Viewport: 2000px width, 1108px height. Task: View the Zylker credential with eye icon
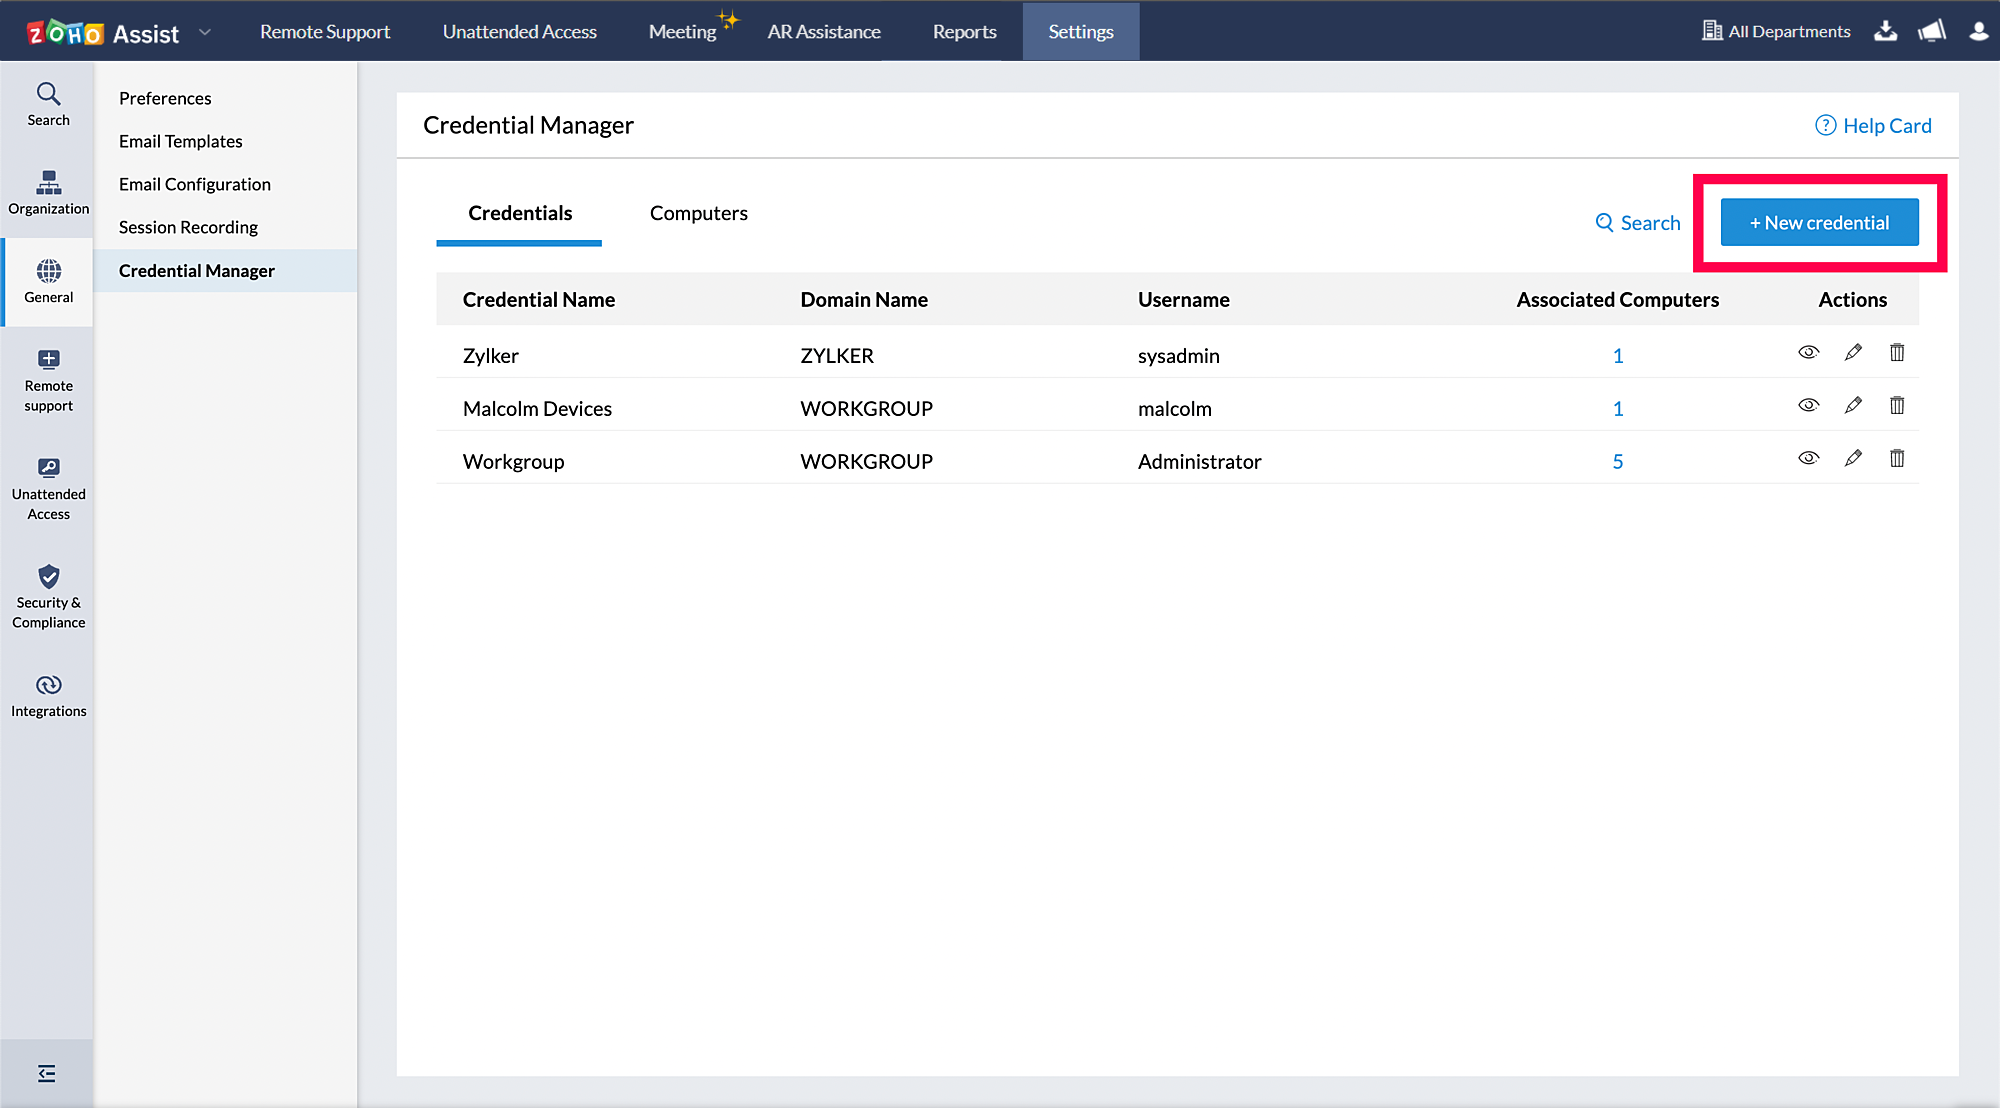click(x=1808, y=352)
